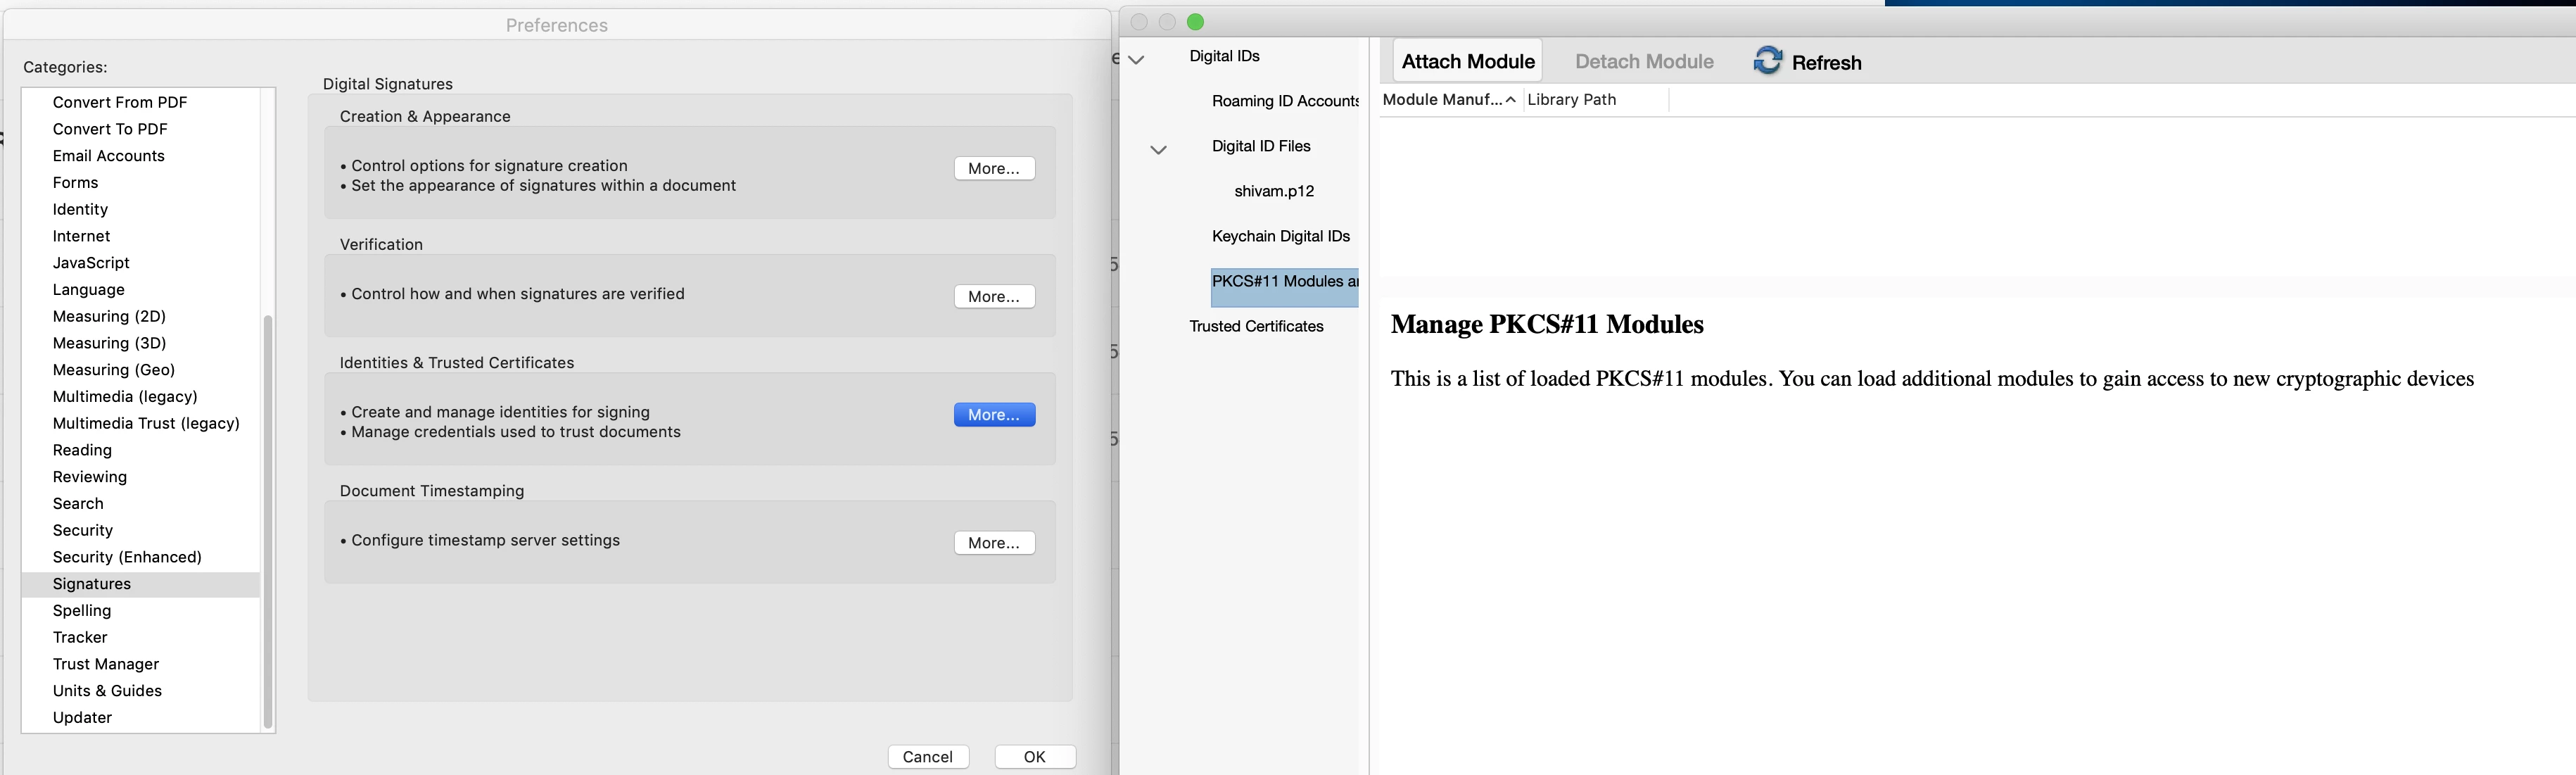Click the categories list scrollbar
Screen dimensions: 2576x775
[x=267, y=520]
